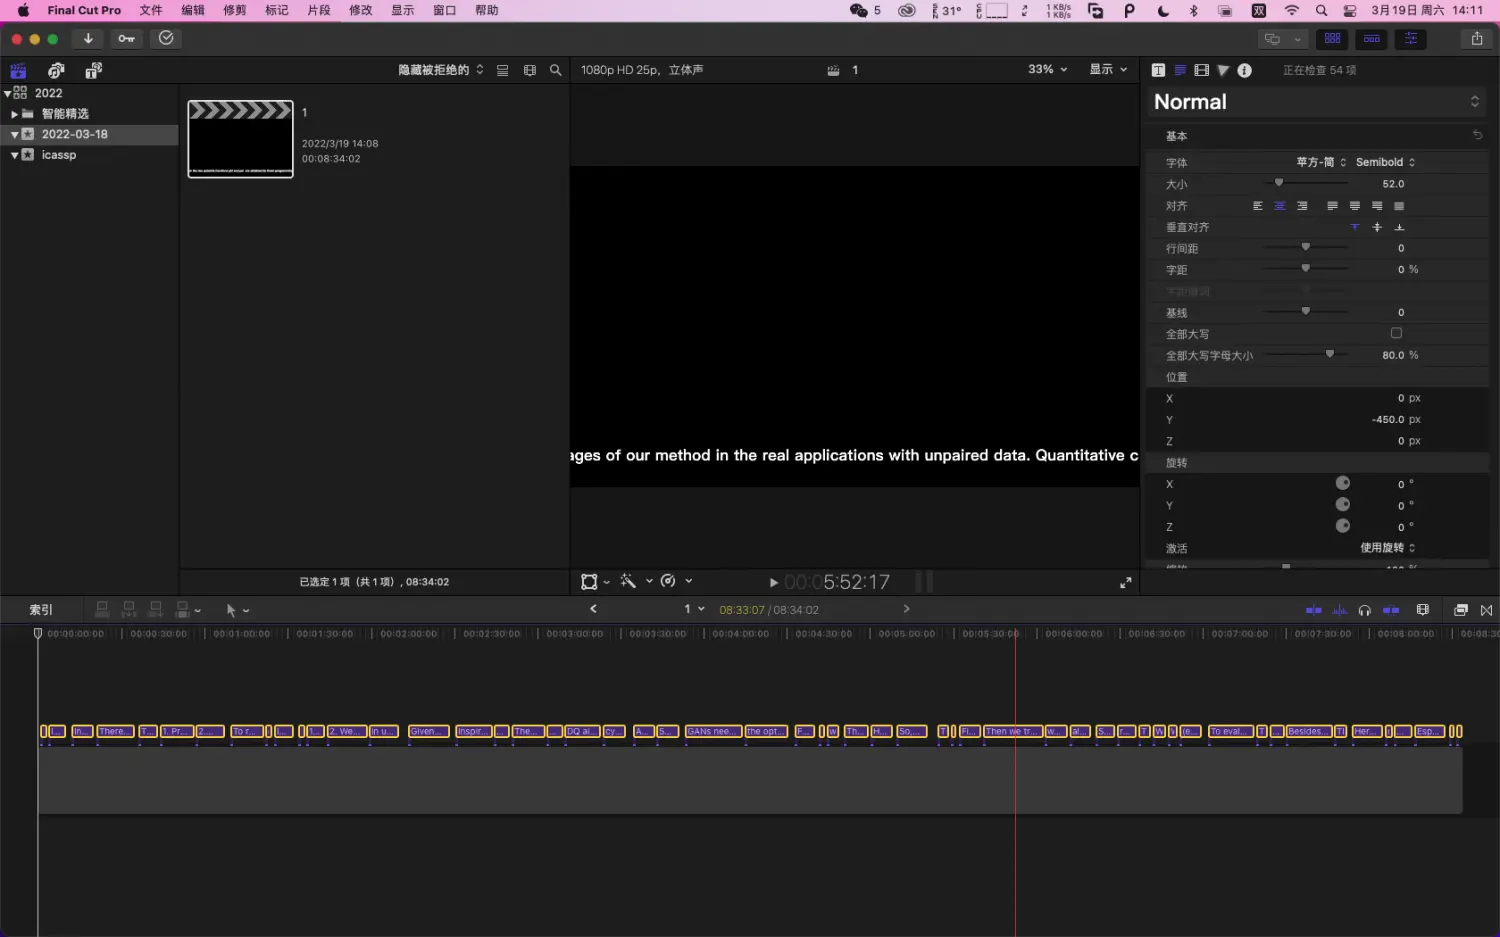1500x937 pixels.
Task: Open the keyword editor key icon
Action: 126,39
